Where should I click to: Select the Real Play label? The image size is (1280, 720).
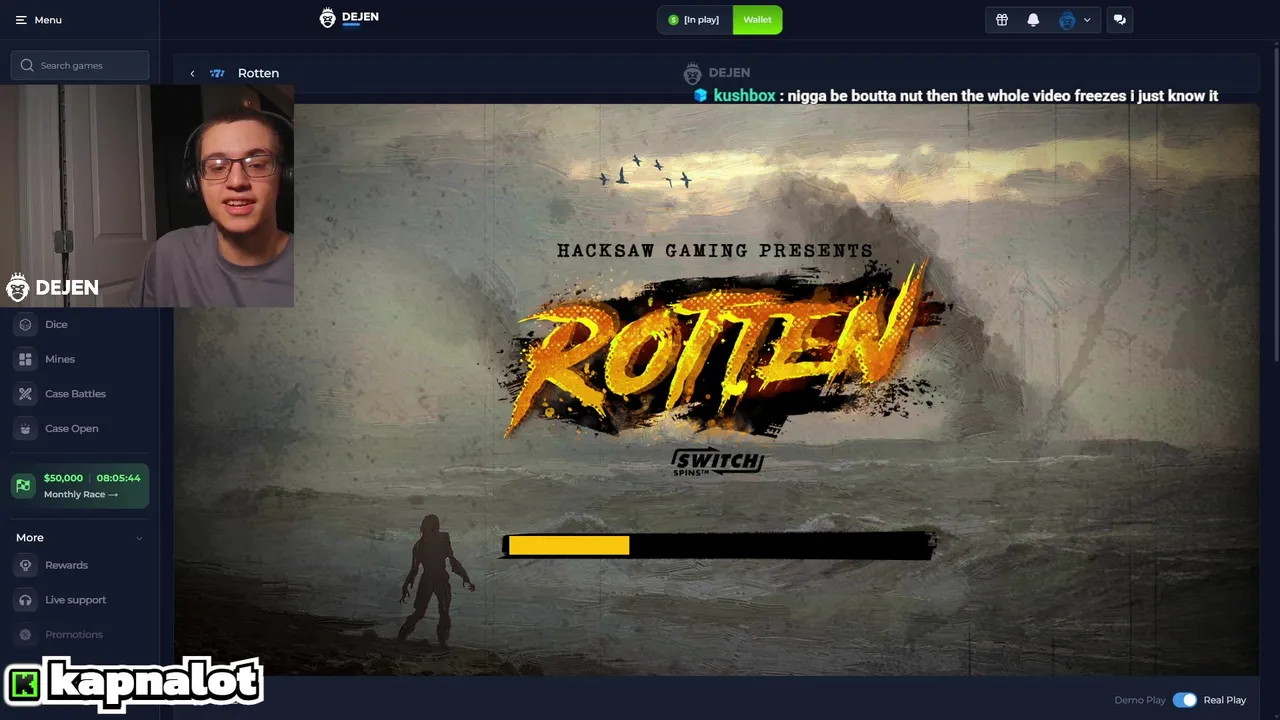pyautogui.click(x=1224, y=700)
